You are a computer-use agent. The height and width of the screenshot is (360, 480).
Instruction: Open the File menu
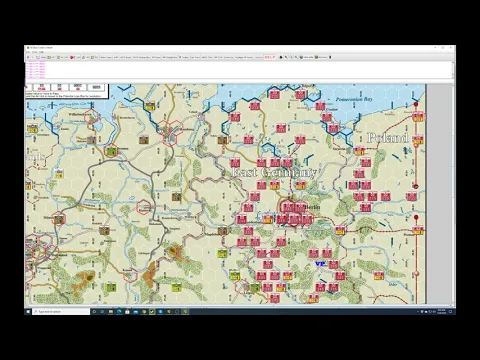pyautogui.click(x=28, y=52)
